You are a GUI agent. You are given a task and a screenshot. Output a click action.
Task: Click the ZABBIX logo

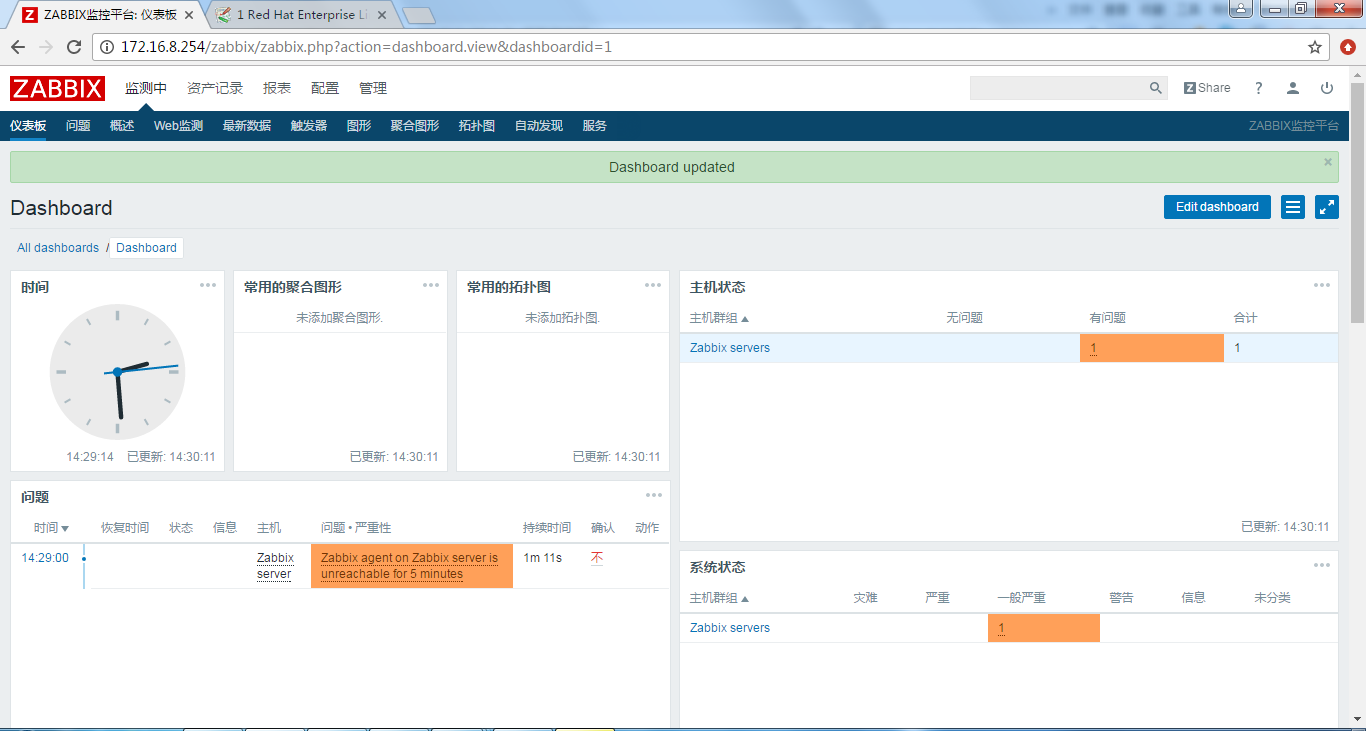(57, 88)
